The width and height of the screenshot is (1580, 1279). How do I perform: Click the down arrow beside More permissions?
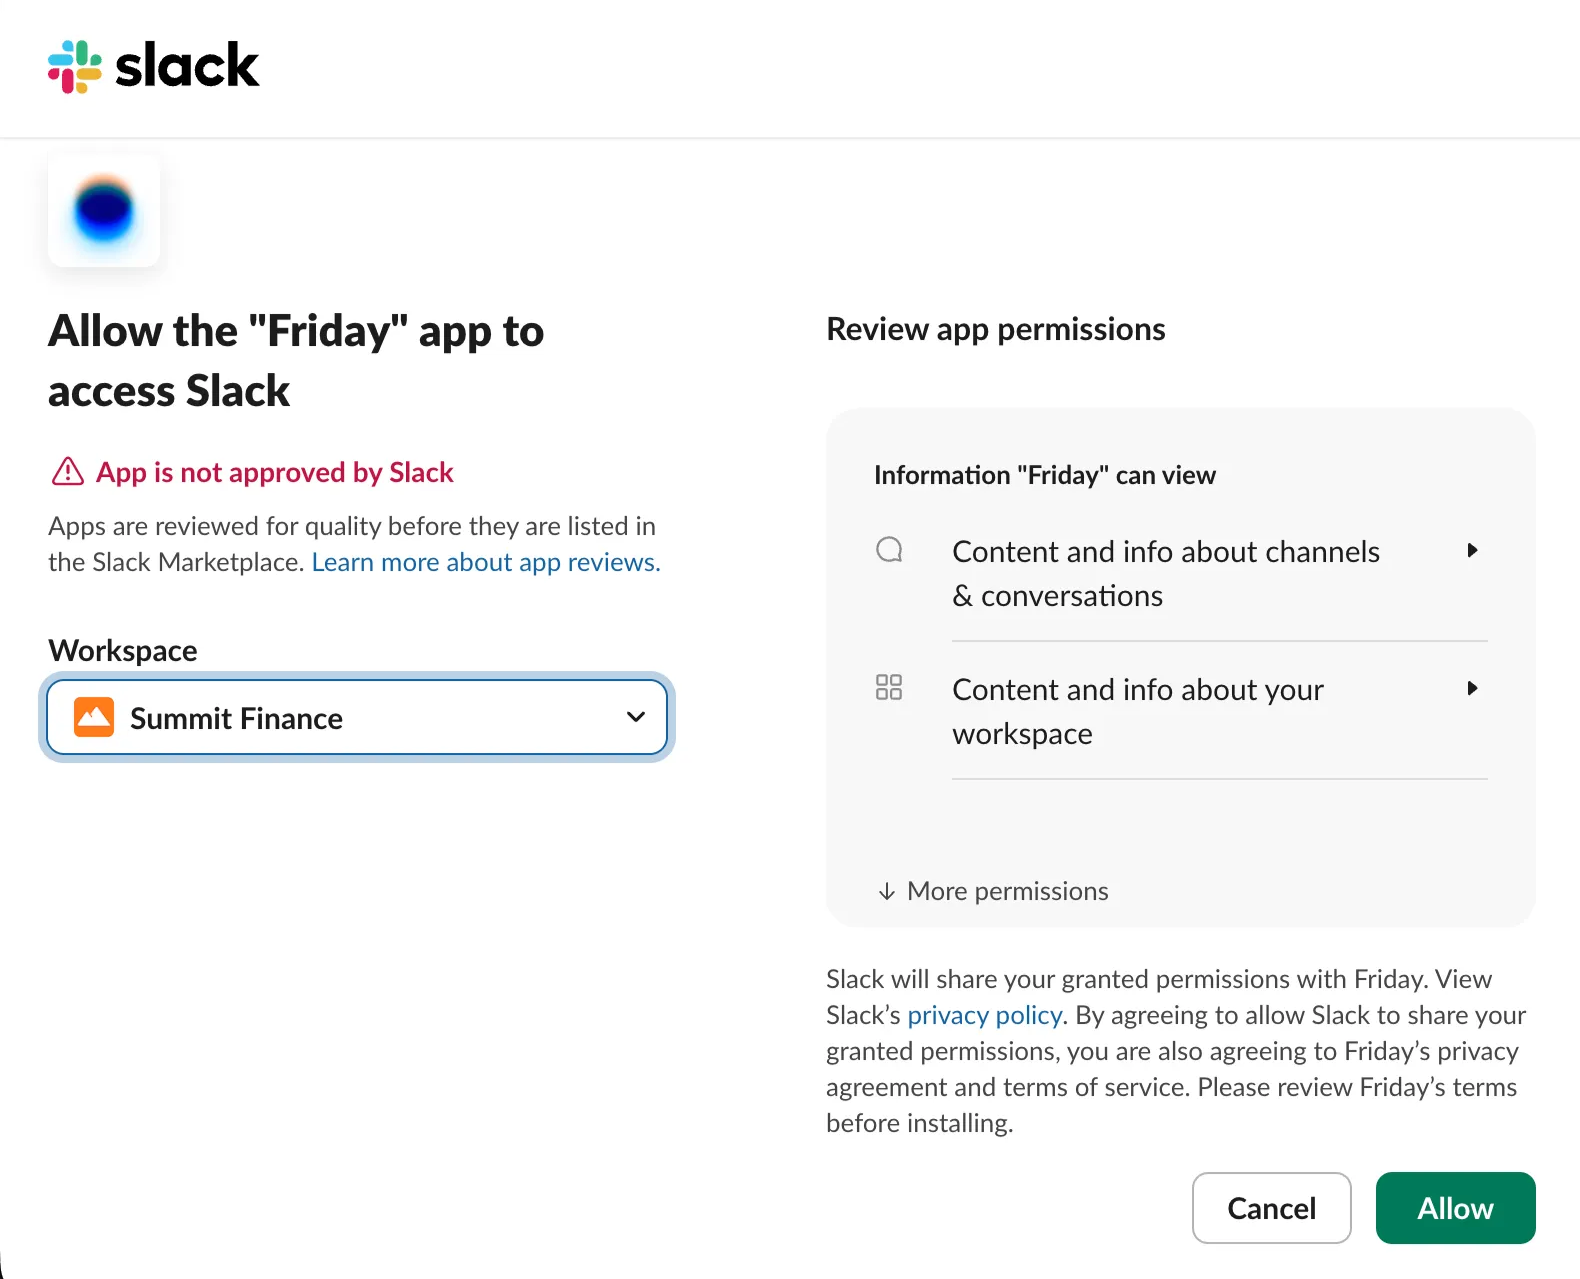coord(886,891)
